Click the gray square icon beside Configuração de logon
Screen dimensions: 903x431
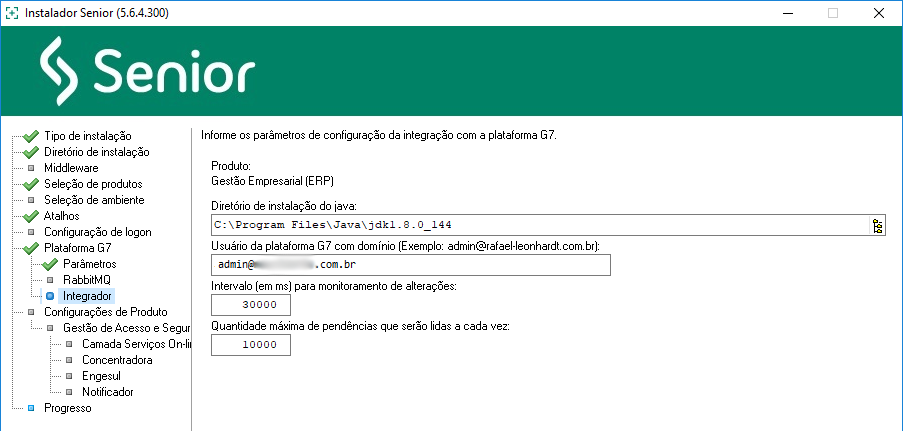[31, 232]
